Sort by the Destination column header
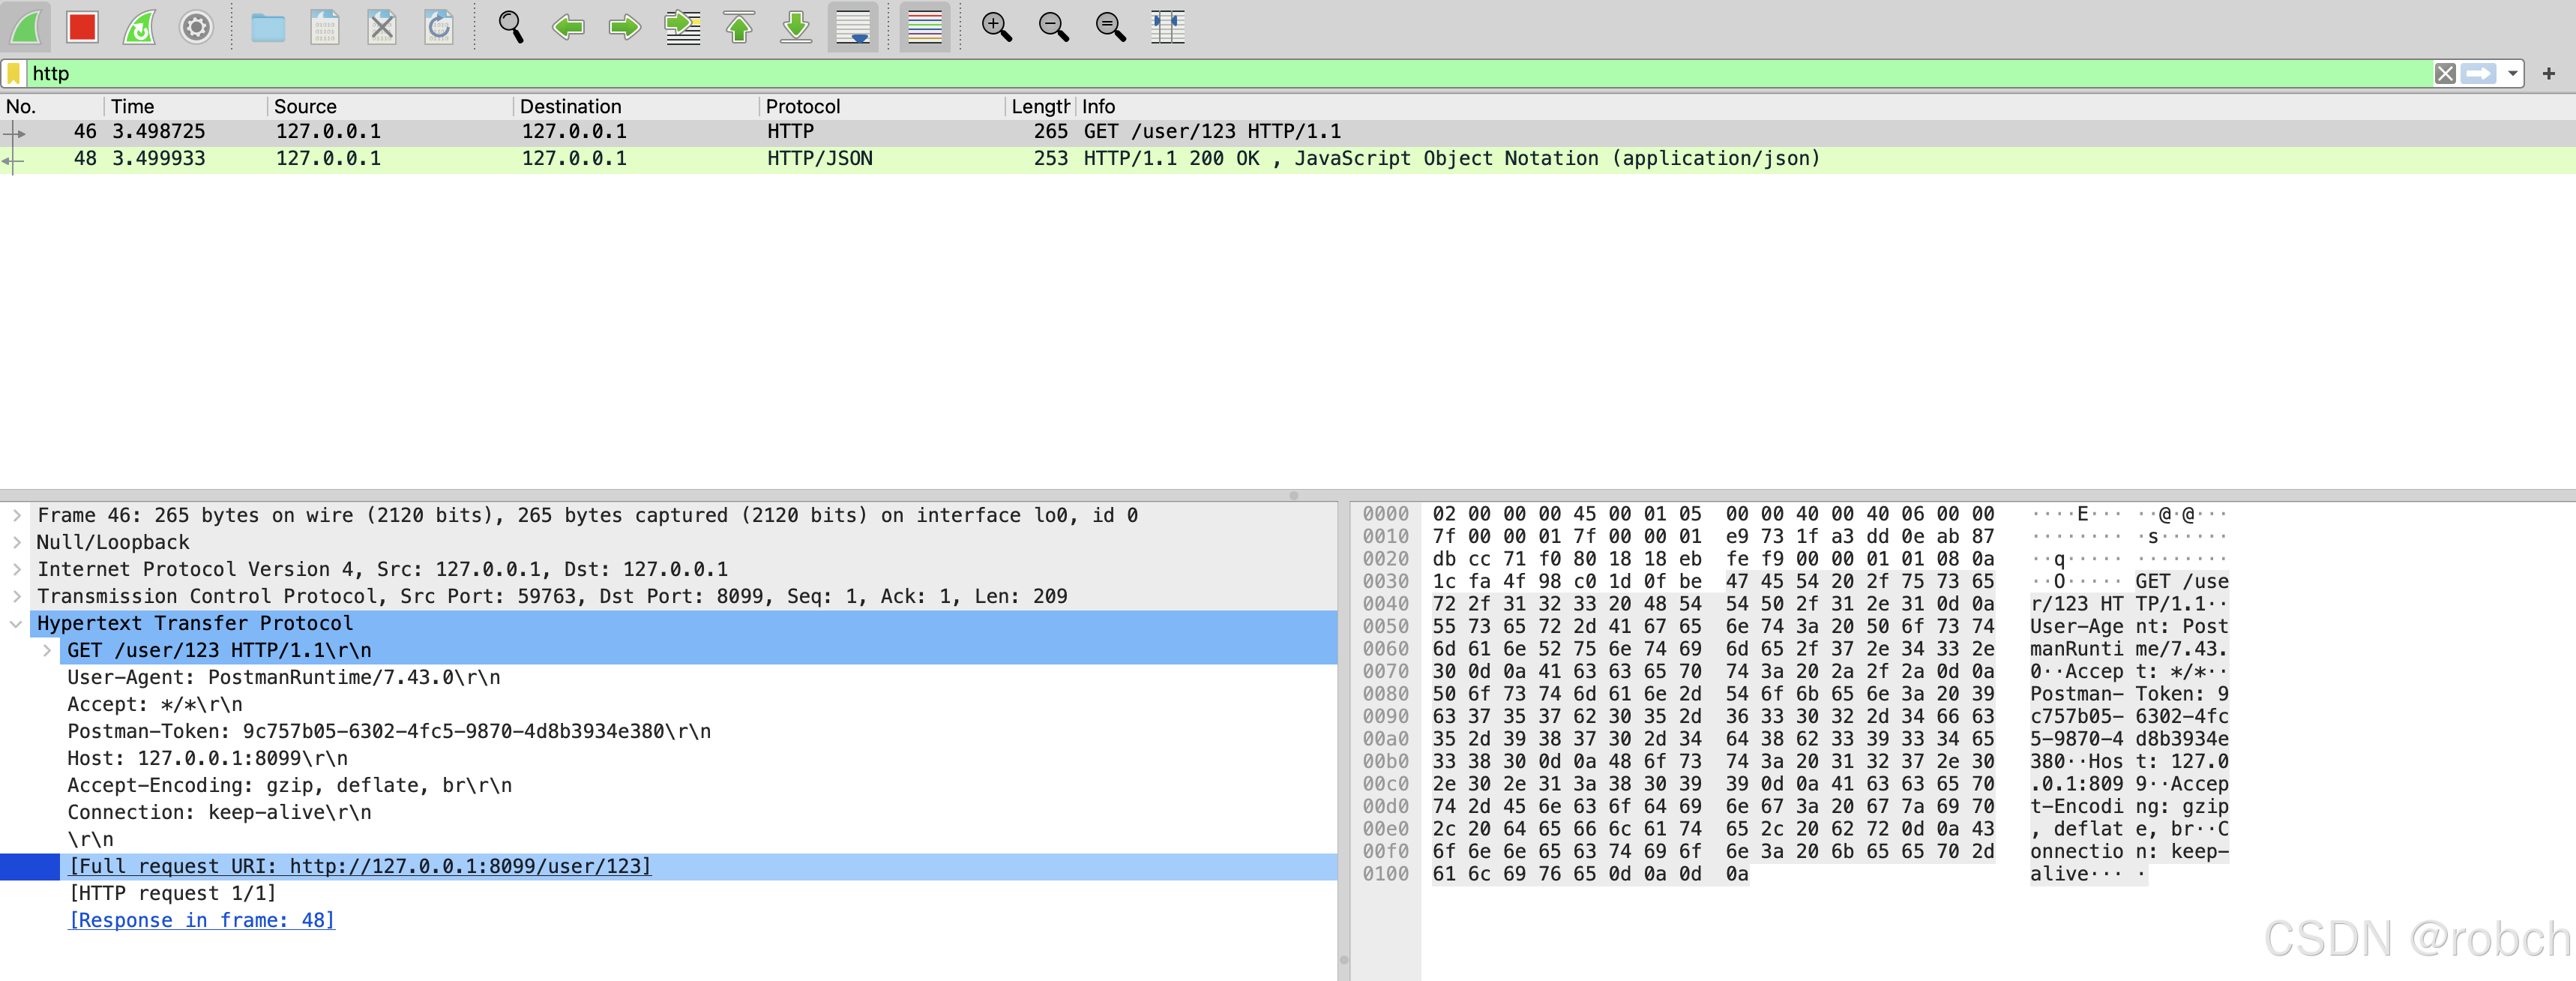This screenshot has width=2576, height=981. click(637, 106)
